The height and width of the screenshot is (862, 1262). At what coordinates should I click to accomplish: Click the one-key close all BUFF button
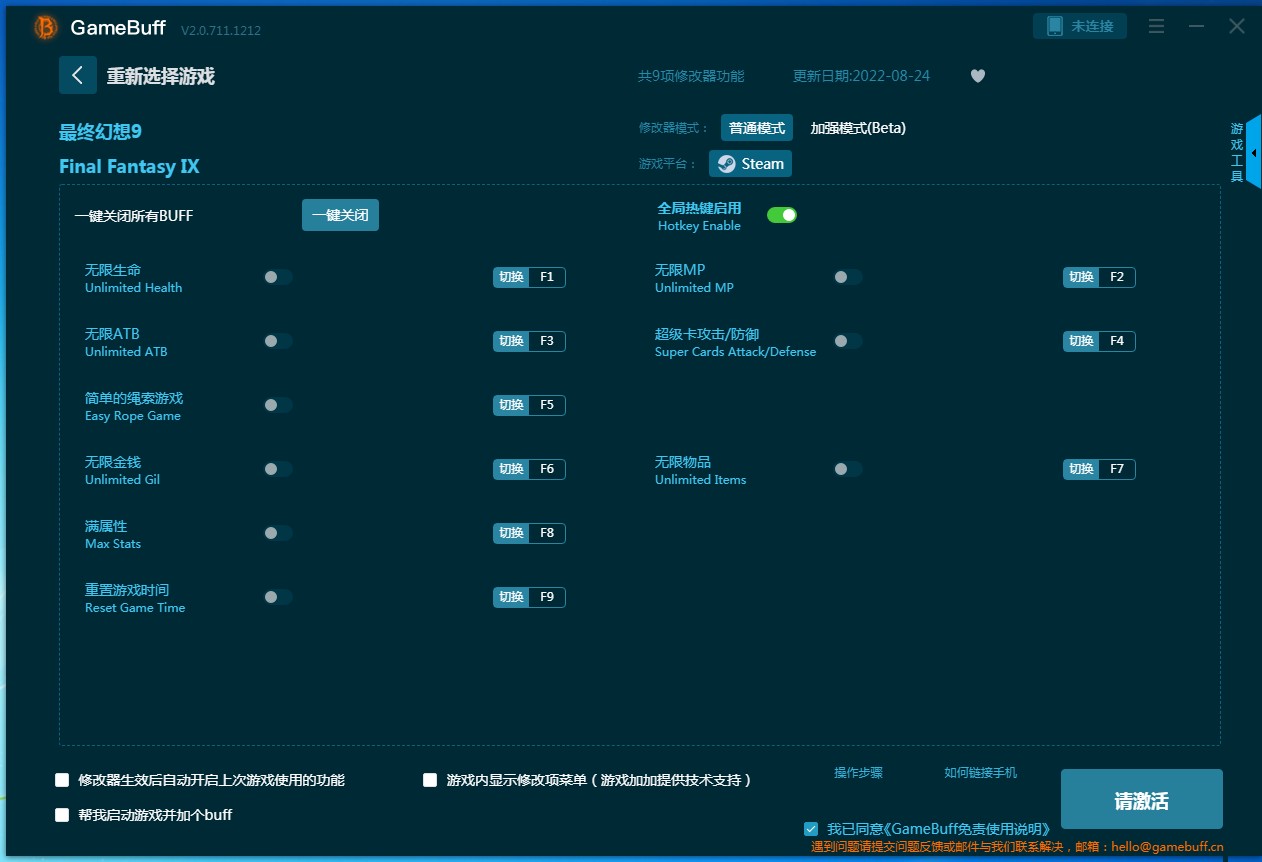click(x=340, y=215)
